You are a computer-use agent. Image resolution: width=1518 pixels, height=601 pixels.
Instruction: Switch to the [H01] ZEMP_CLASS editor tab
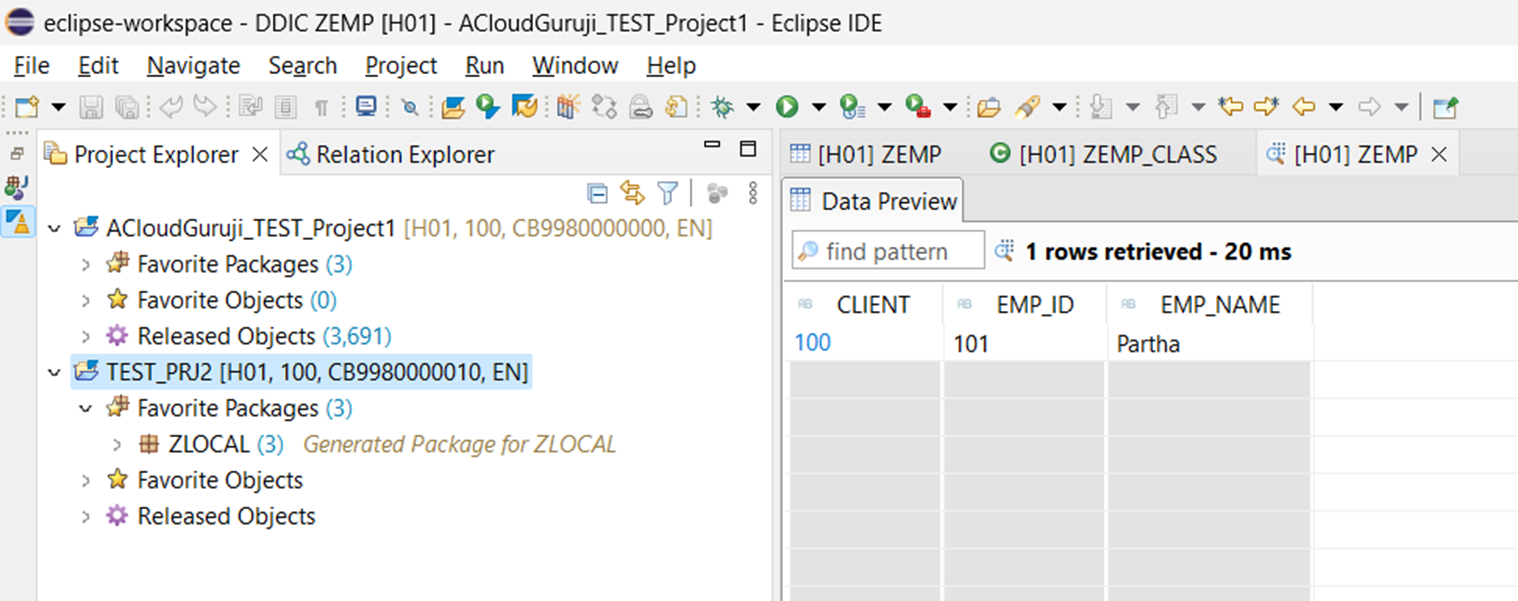[x=1103, y=154]
